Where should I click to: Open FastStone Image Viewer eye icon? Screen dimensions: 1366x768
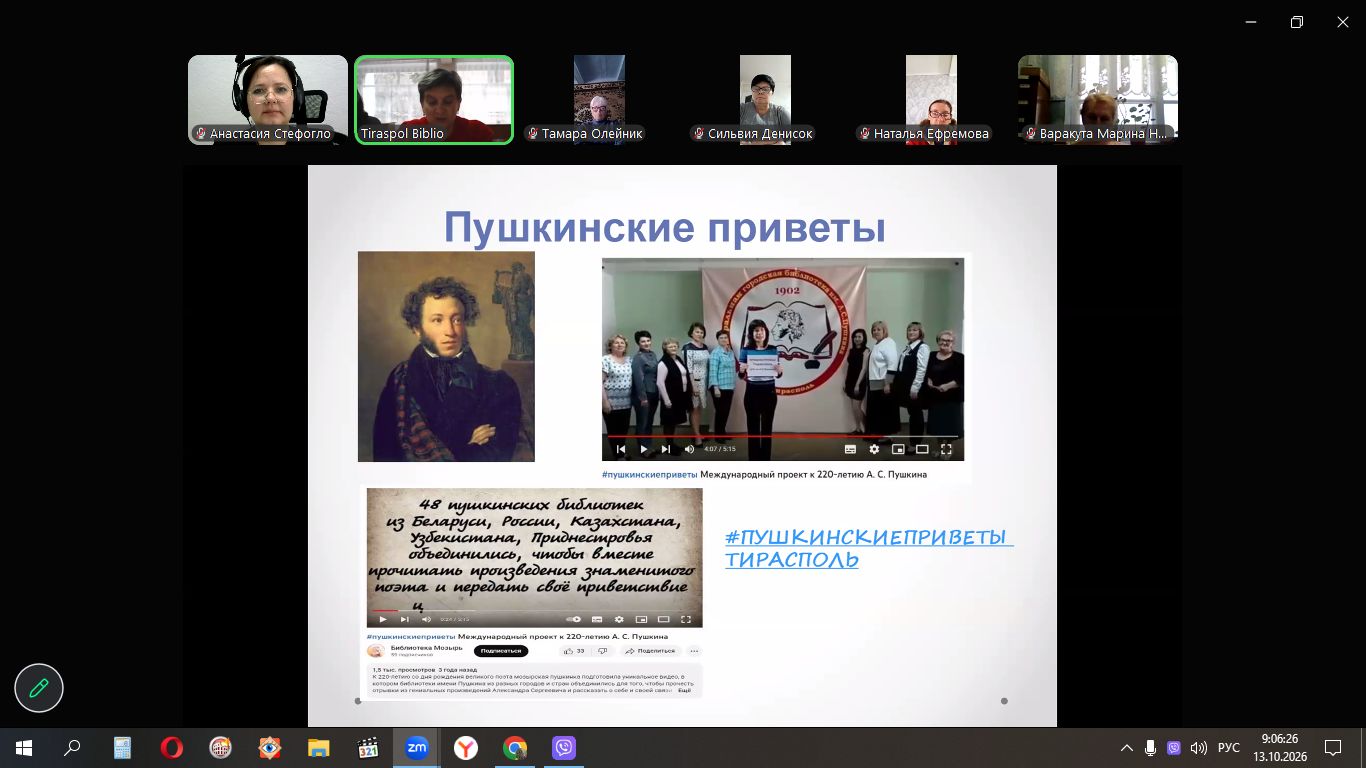[270, 747]
